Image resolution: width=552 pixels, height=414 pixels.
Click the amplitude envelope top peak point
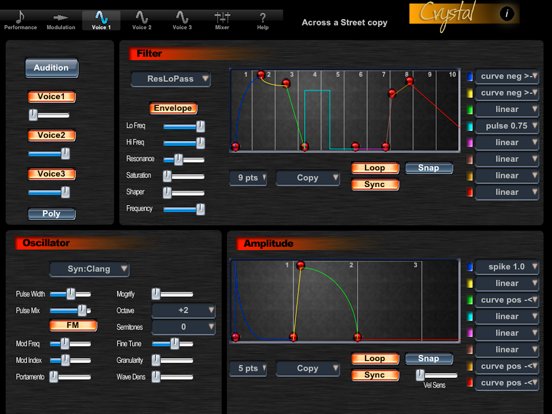tap(300, 265)
